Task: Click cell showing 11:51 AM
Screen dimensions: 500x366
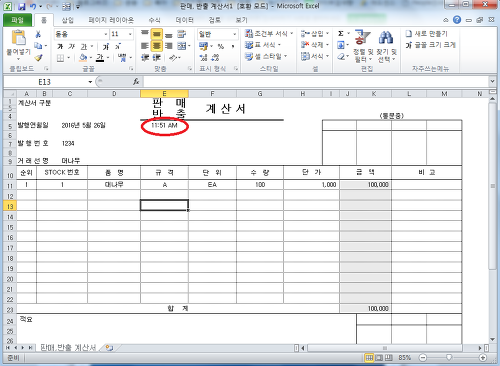Action: (x=164, y=125)
